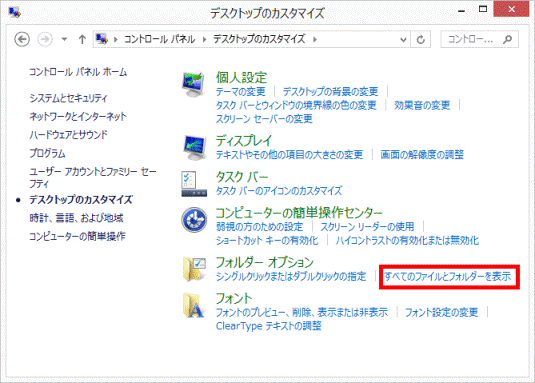Open the フォルダー オプション folder icon
Viewport: 535px width, 383px height.
pyautogui.click(x=194, y=269)
